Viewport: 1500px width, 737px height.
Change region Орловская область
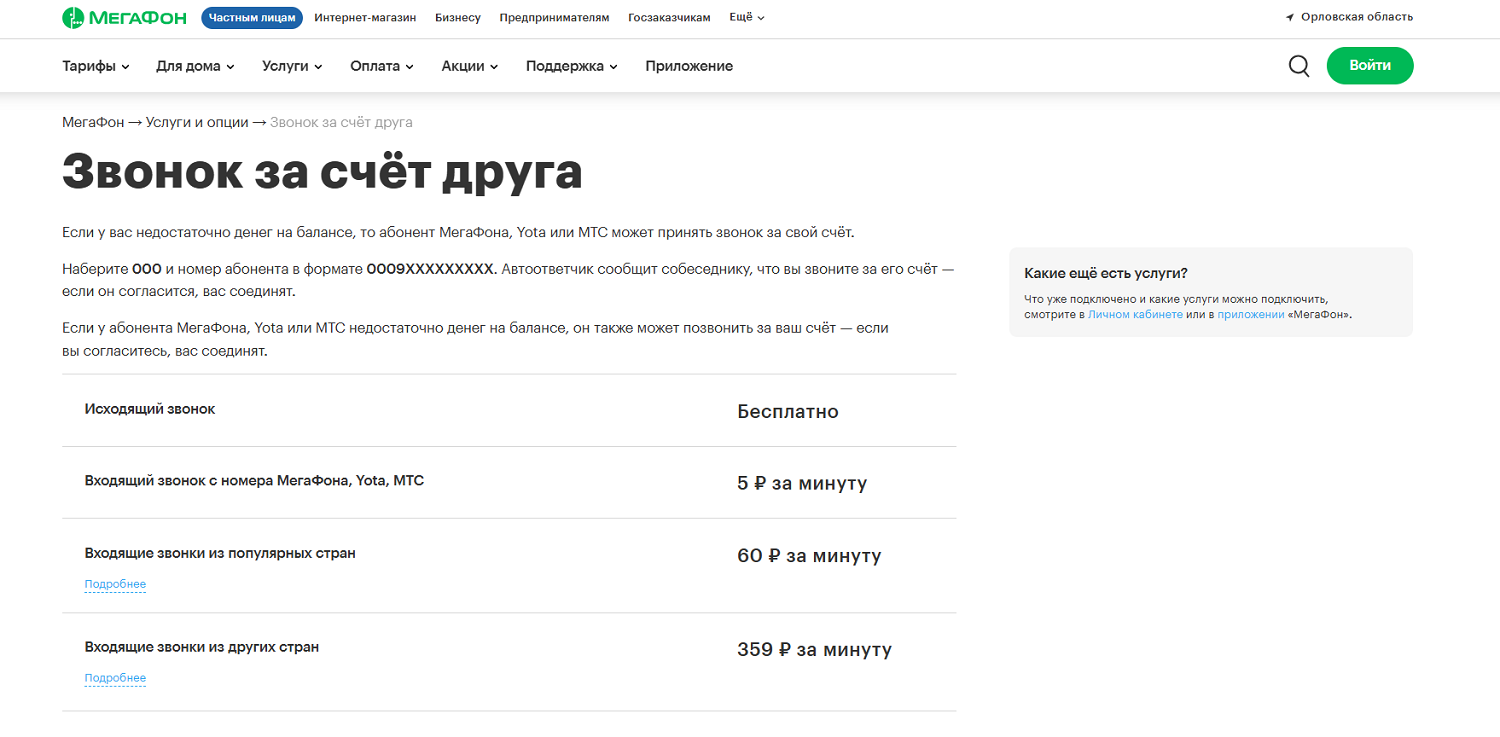1357,17
